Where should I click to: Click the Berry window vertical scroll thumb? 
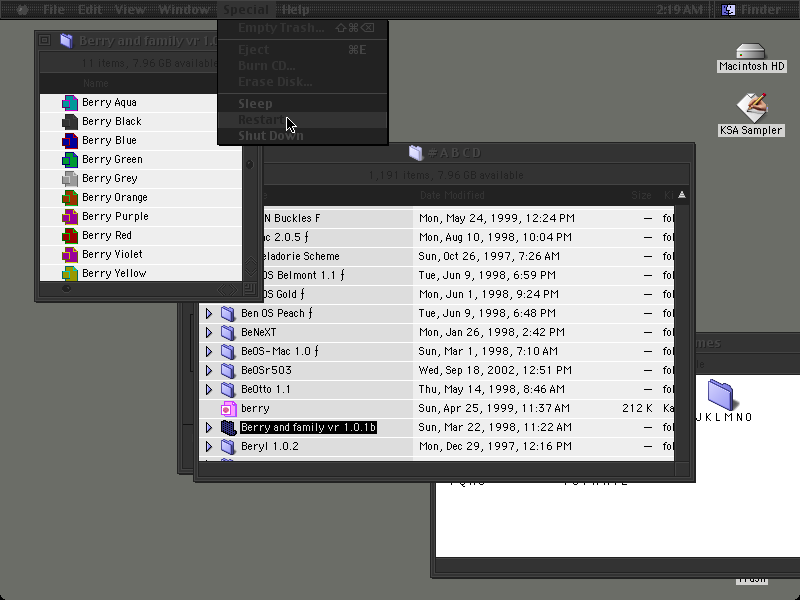[x=249, y=164]
